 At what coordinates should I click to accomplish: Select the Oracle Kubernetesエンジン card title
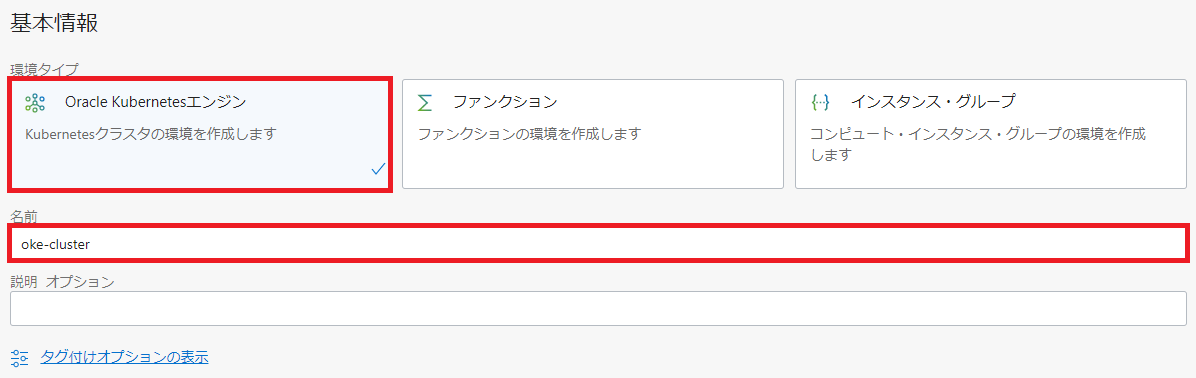pyautogui.click(x=156, y=101)
